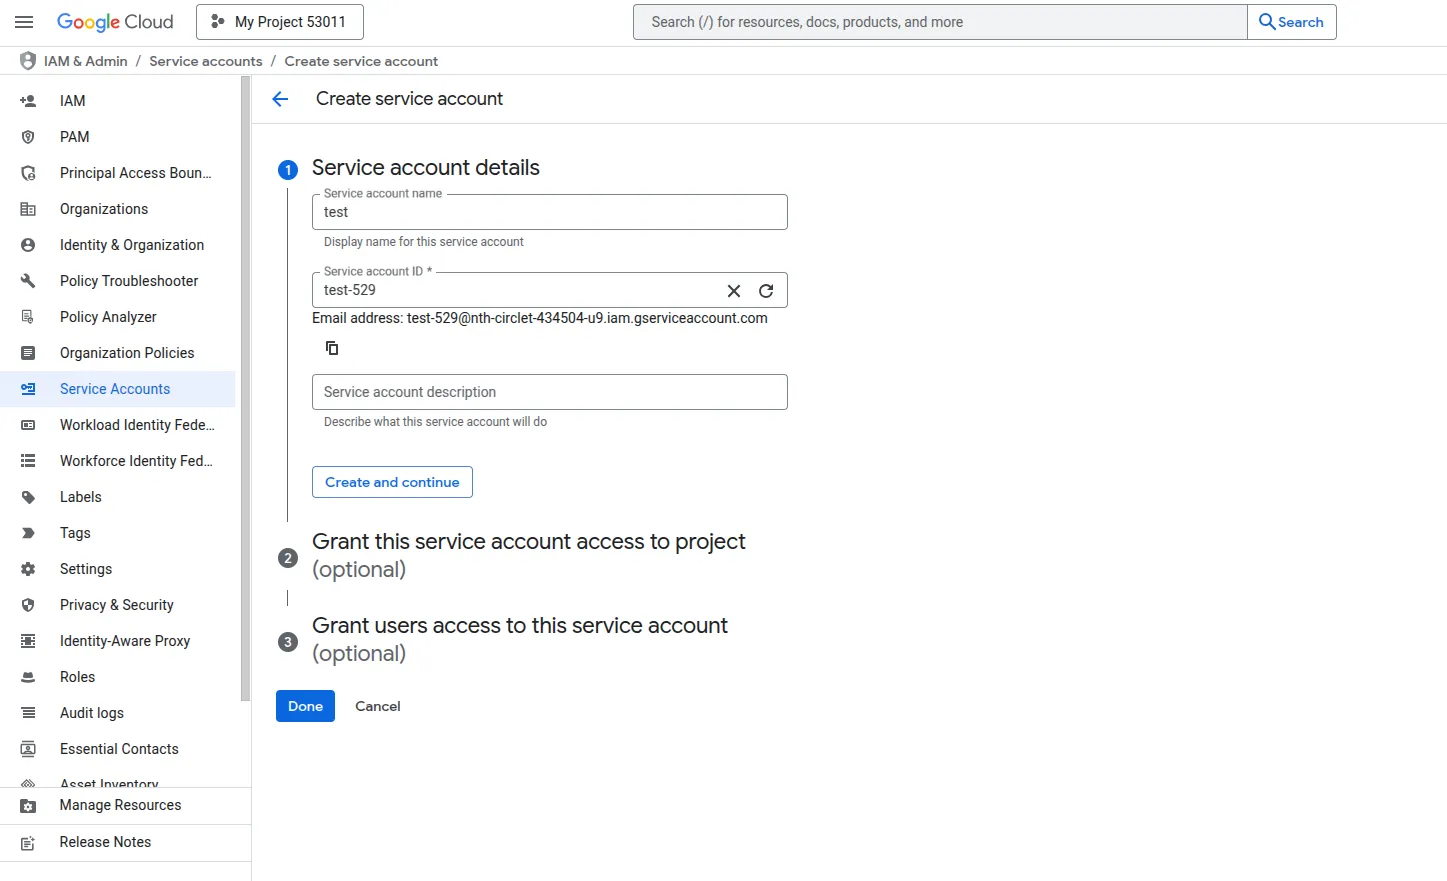1447x881 pixels.
Task: Click the Service account description field
Action: click(549, 392)
